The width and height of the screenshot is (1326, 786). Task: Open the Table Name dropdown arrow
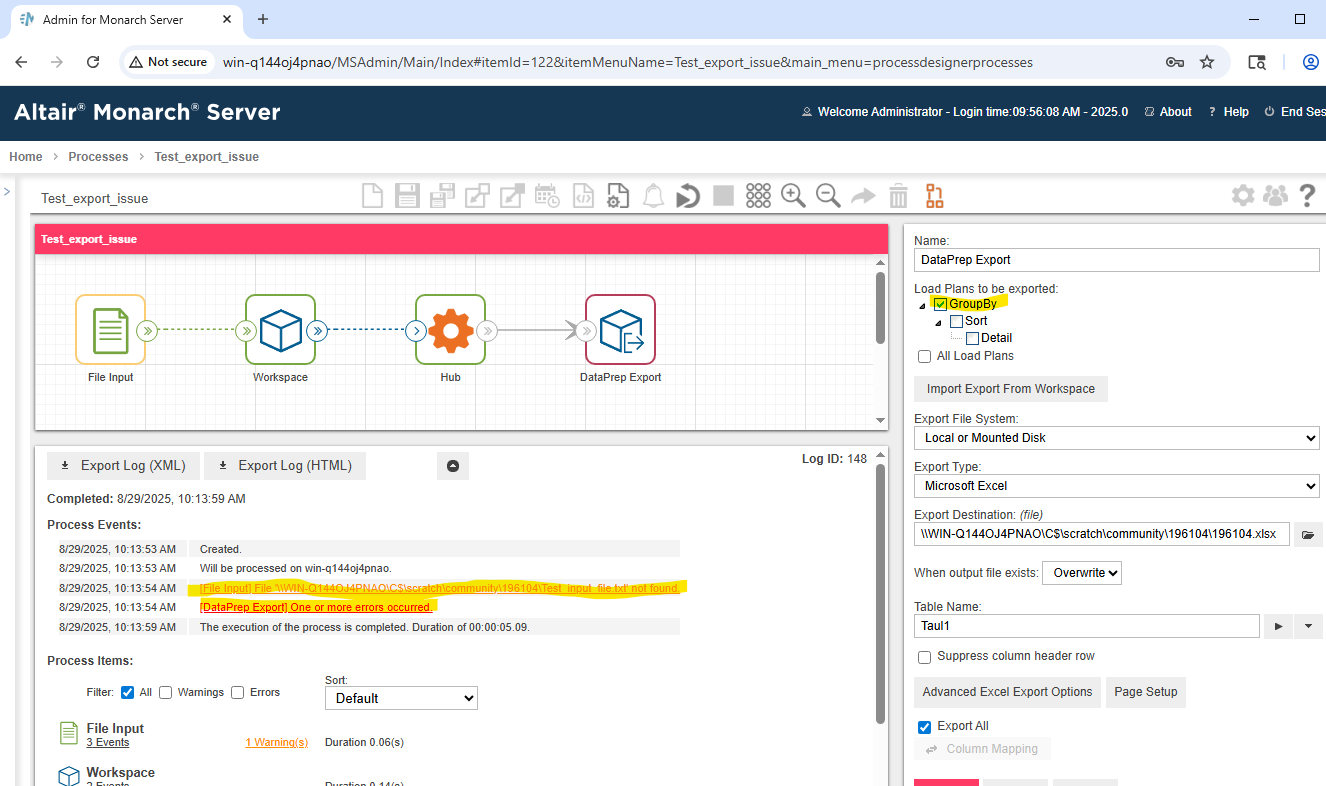pos(1308,626)
